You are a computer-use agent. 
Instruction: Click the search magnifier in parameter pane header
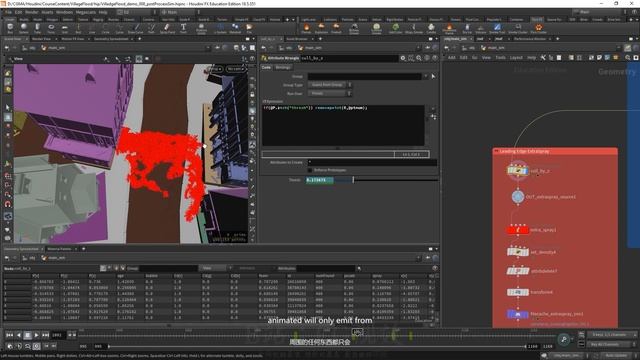(419, 58)
